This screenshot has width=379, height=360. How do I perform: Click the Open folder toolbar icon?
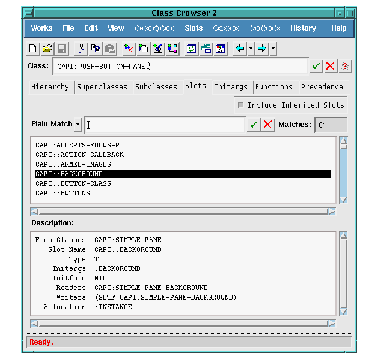(x=47, y=49)
